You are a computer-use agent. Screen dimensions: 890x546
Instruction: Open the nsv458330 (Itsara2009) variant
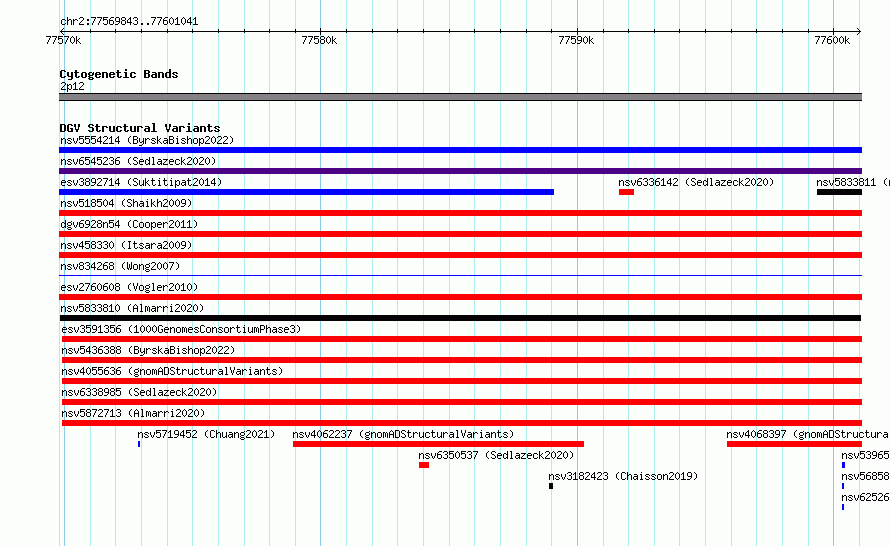(460, 255)
